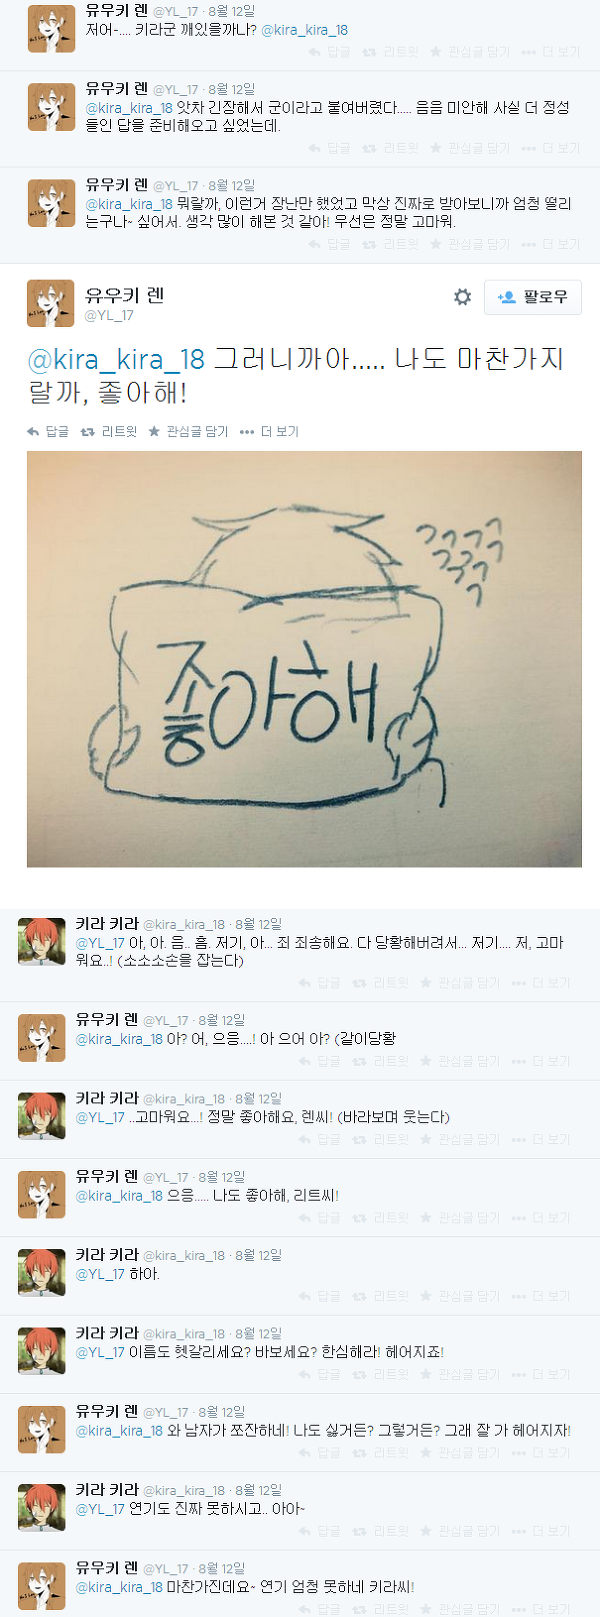Open 유우키 렌 profile avatar in main tweet
The width and height of the screenshot is (600, 1617).
tap(51, 303)
